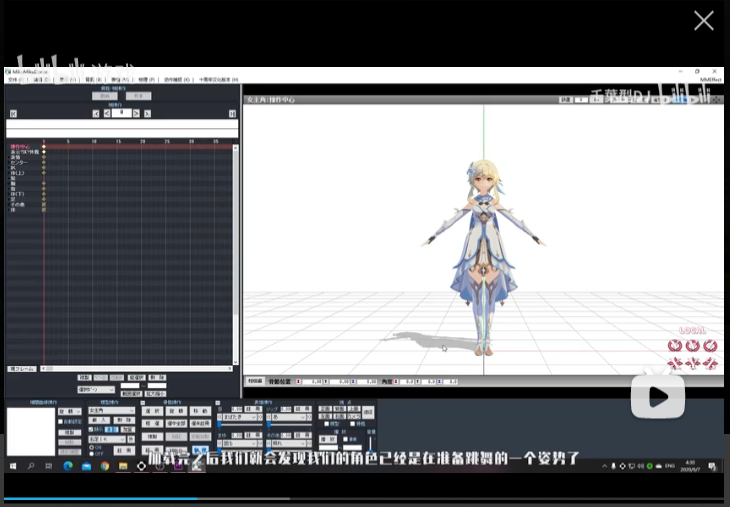
Task: Click the 正面 front view button
Action: coord(325,409)
